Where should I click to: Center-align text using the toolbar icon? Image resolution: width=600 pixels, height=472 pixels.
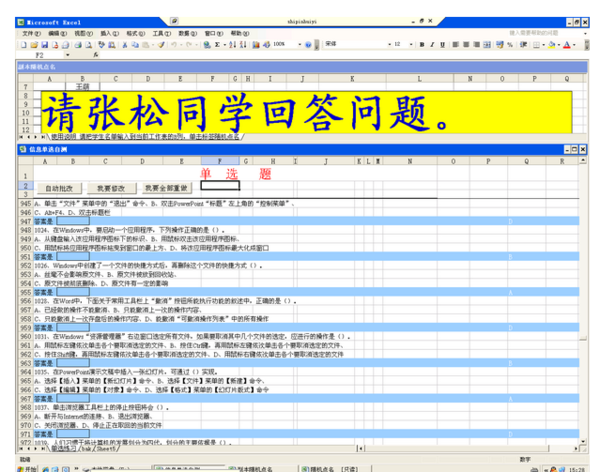[x=466, y=45]
